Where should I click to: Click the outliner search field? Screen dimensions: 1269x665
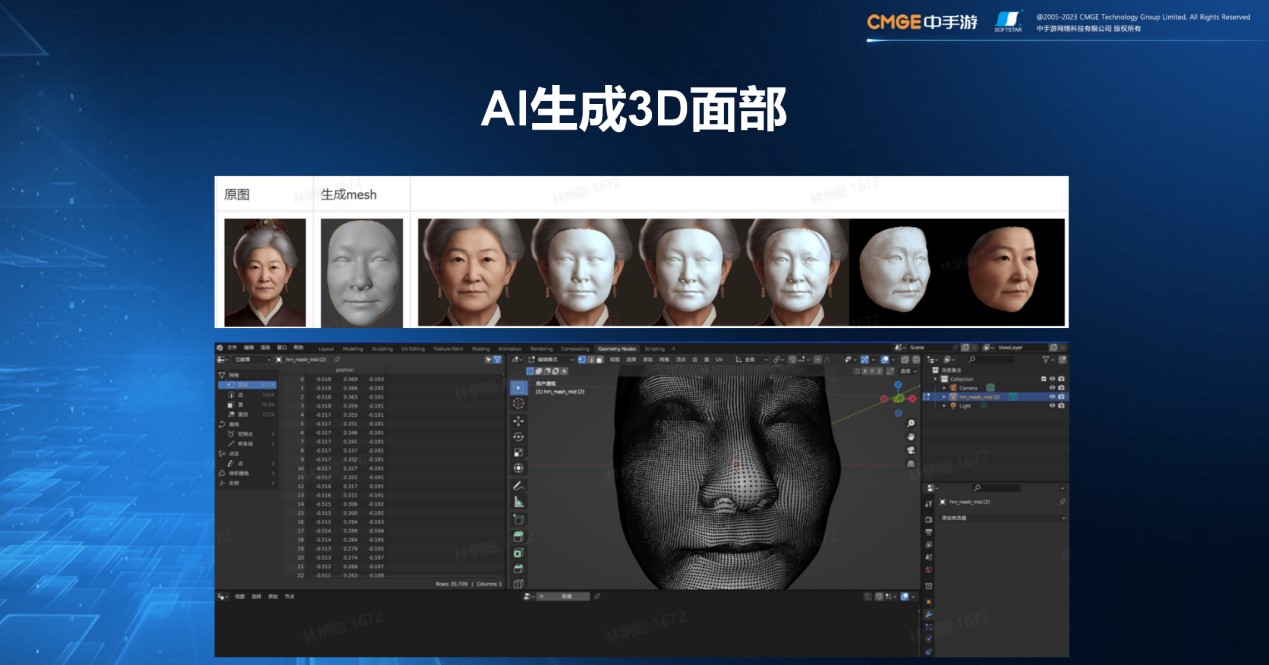tap(991, 359)
